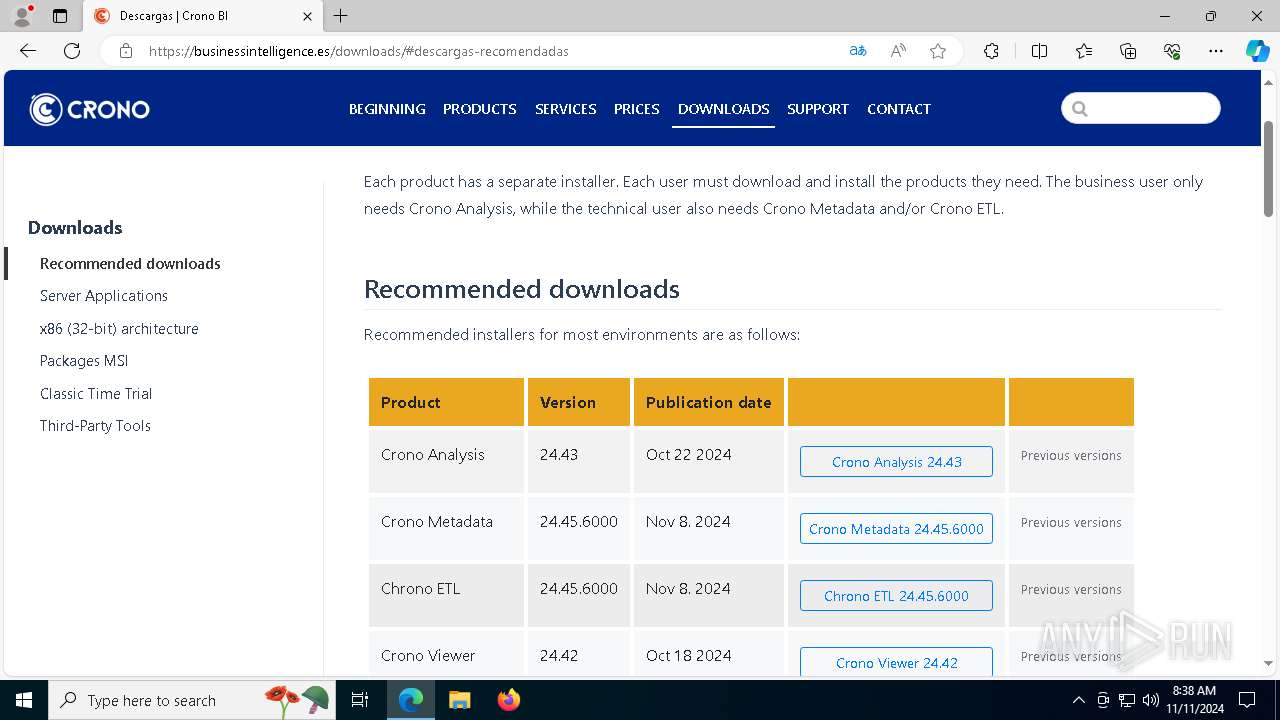This screenshot has height=720, width=1280.
Task: Open Settings and more menu
Action: (x=1216, y=51)
